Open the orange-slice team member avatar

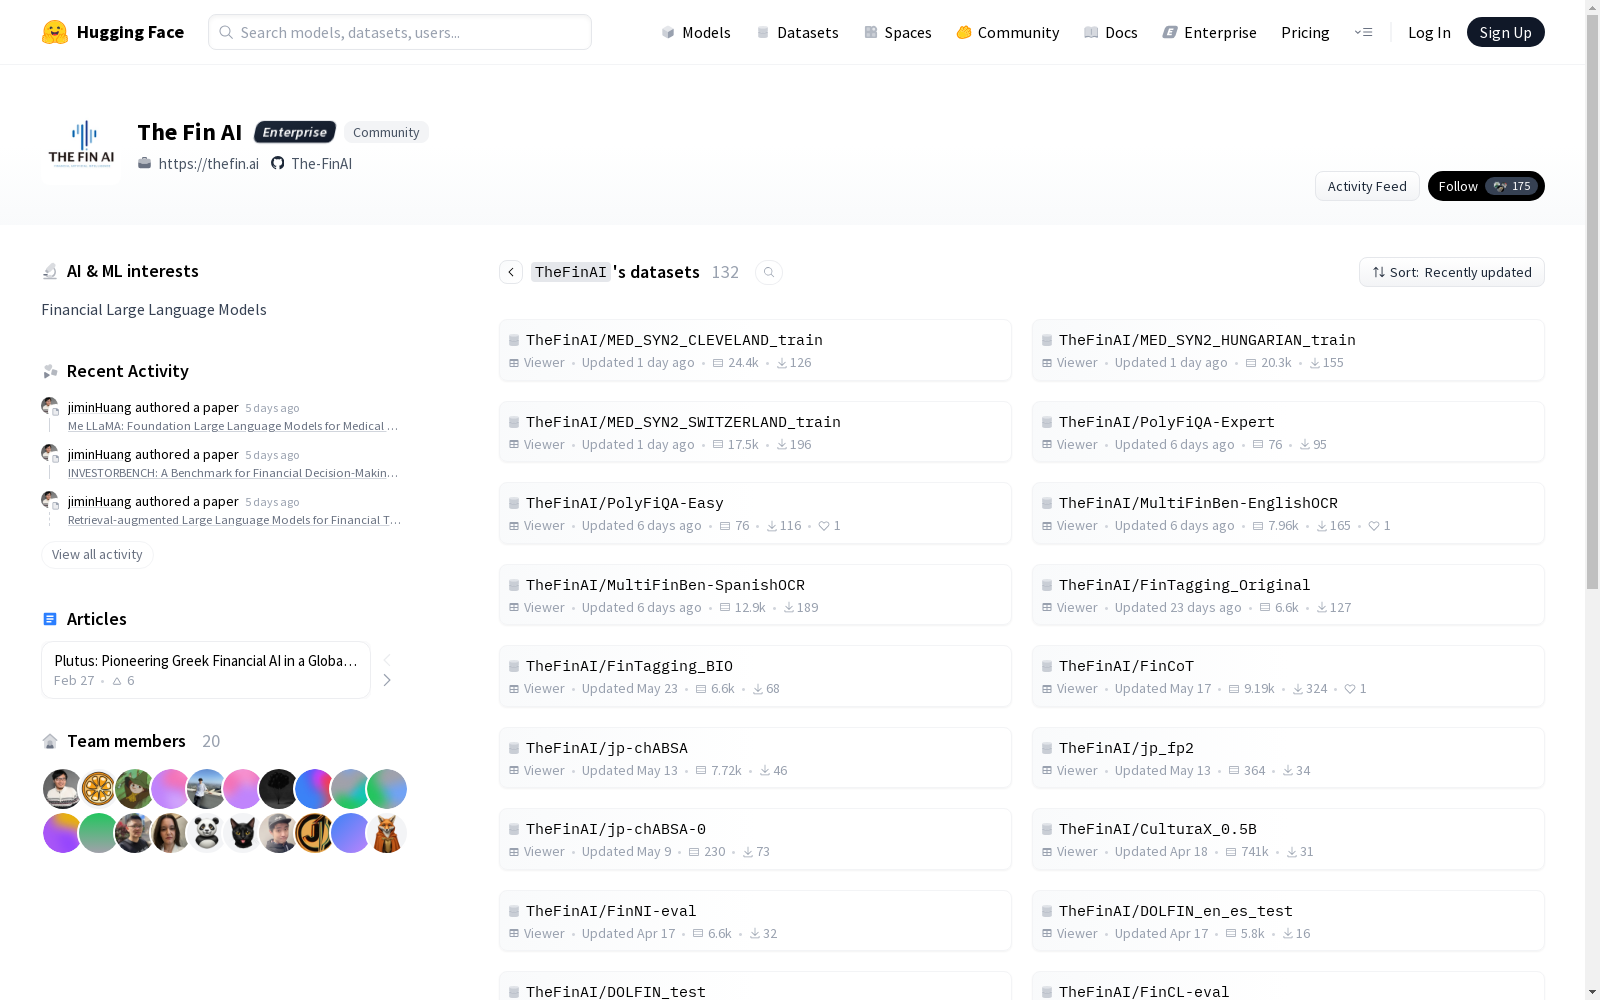point(98,789)
